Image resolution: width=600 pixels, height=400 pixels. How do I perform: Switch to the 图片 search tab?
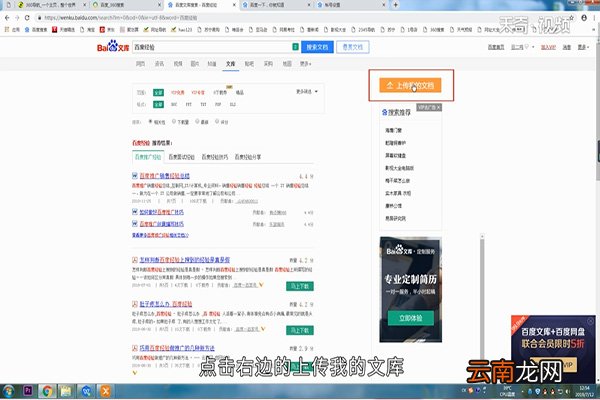tap(195, 64)
